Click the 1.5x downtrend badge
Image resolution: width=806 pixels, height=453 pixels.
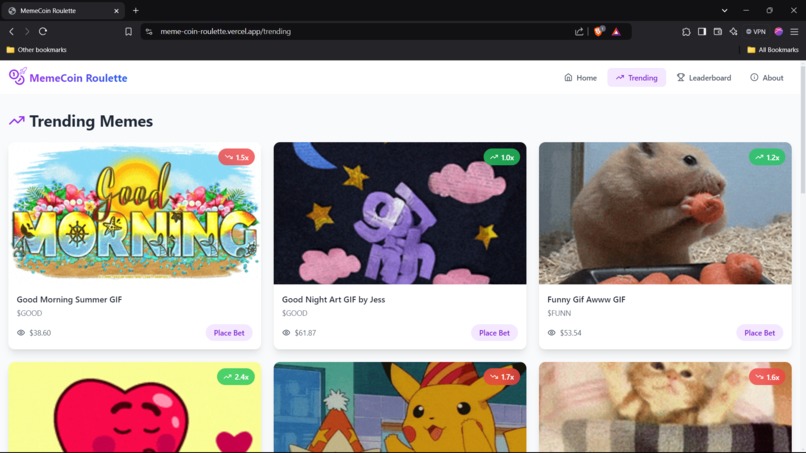pyautogui.click(x=236, y=157)
